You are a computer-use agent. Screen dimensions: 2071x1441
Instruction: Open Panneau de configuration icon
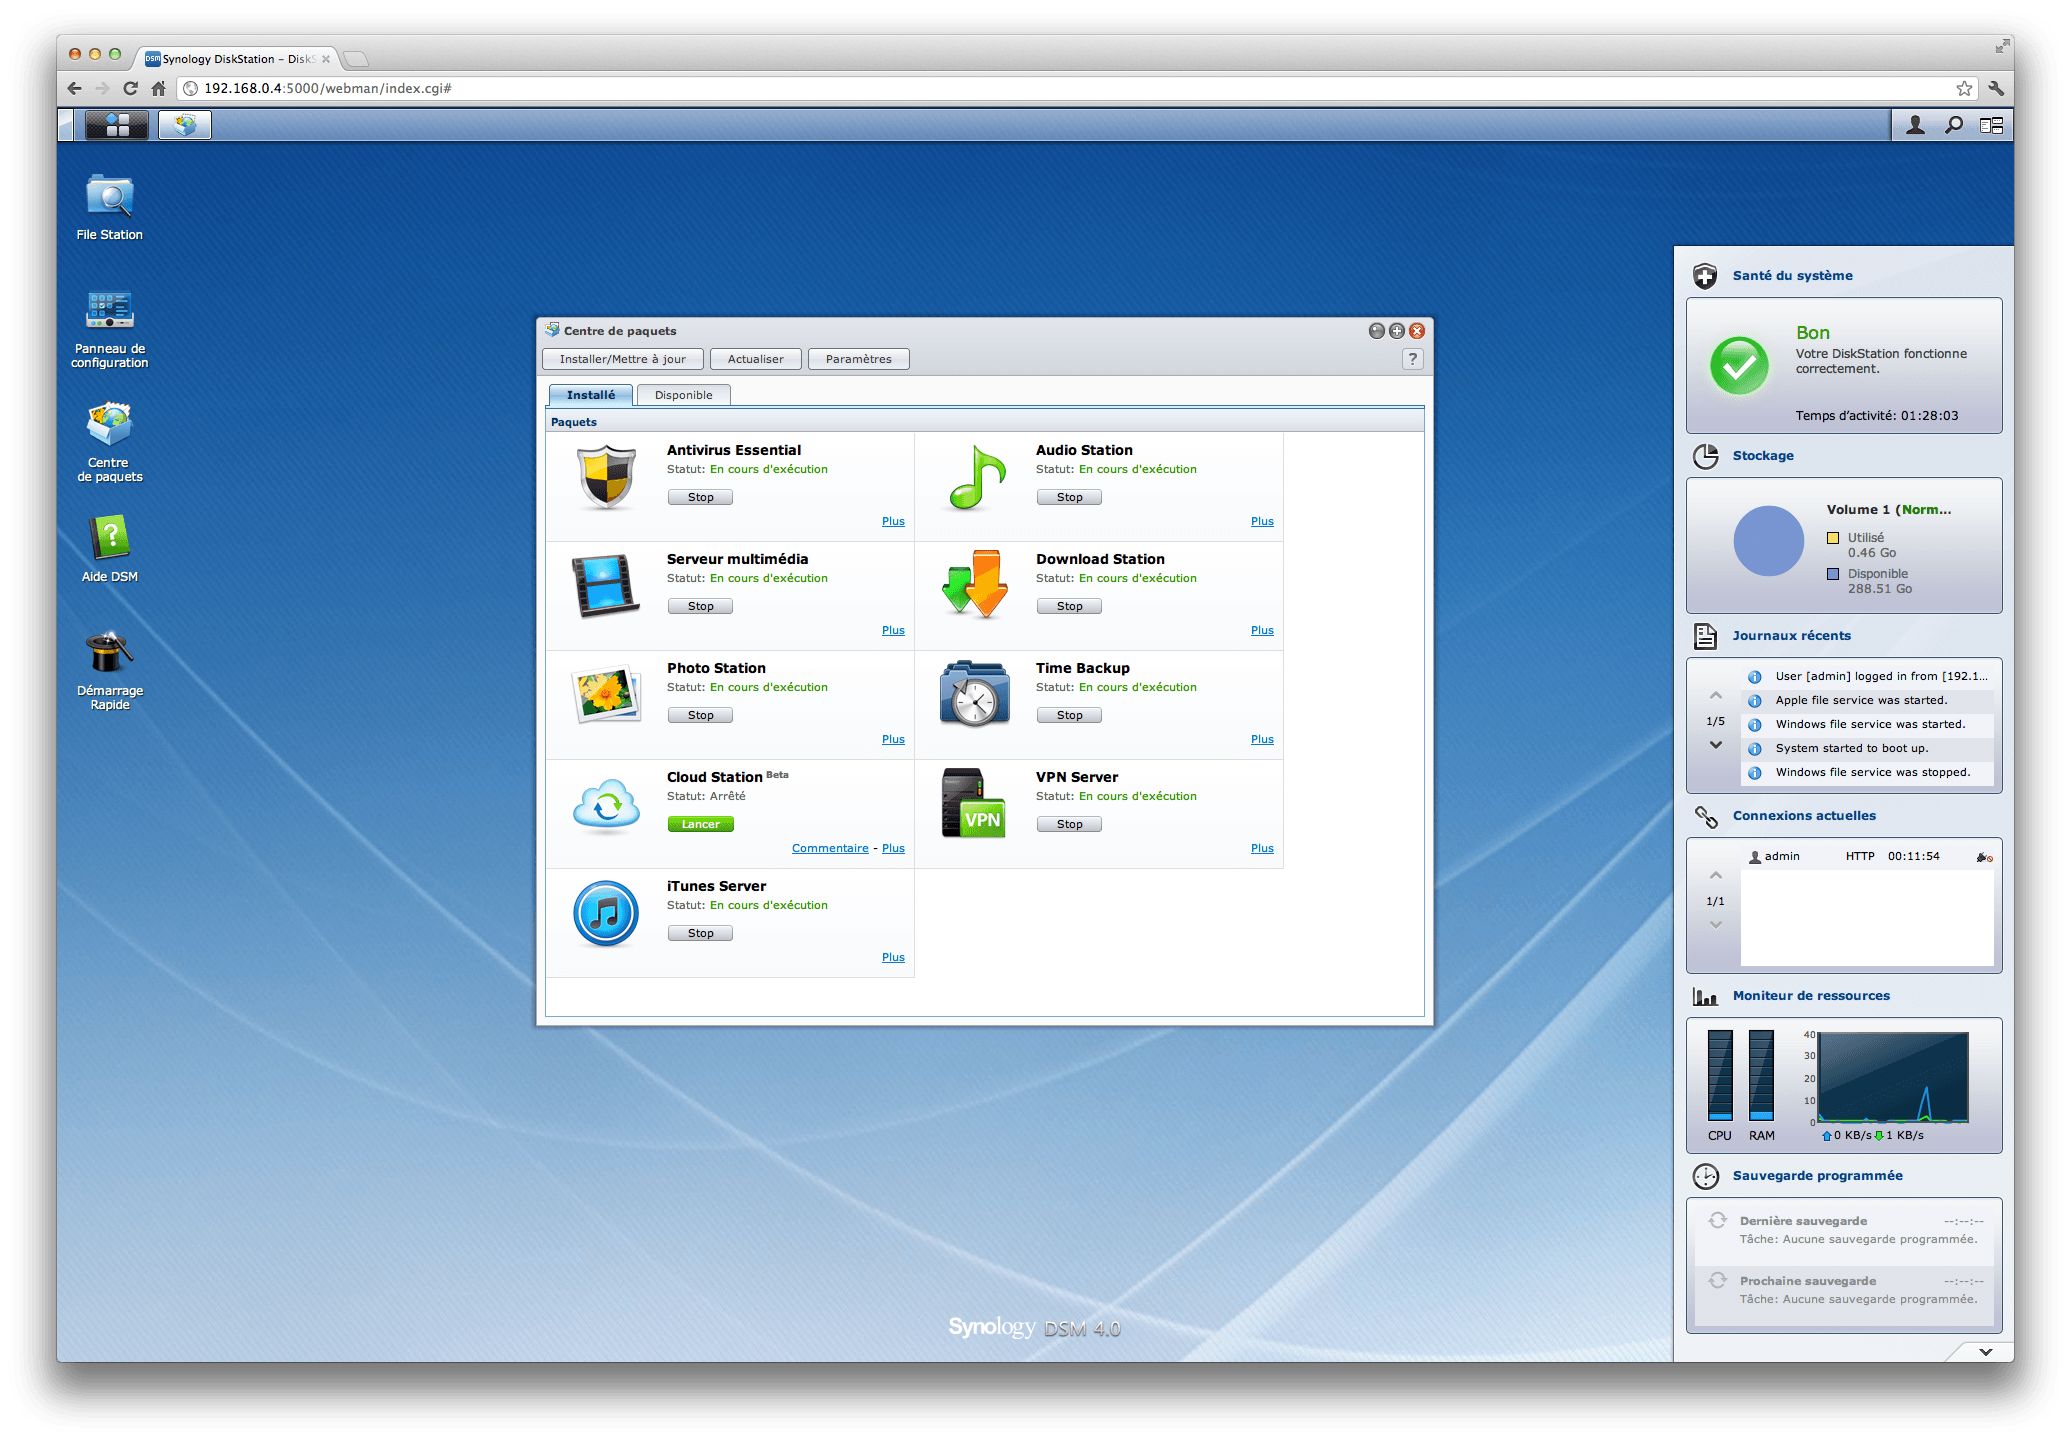[x=109, y=312]
